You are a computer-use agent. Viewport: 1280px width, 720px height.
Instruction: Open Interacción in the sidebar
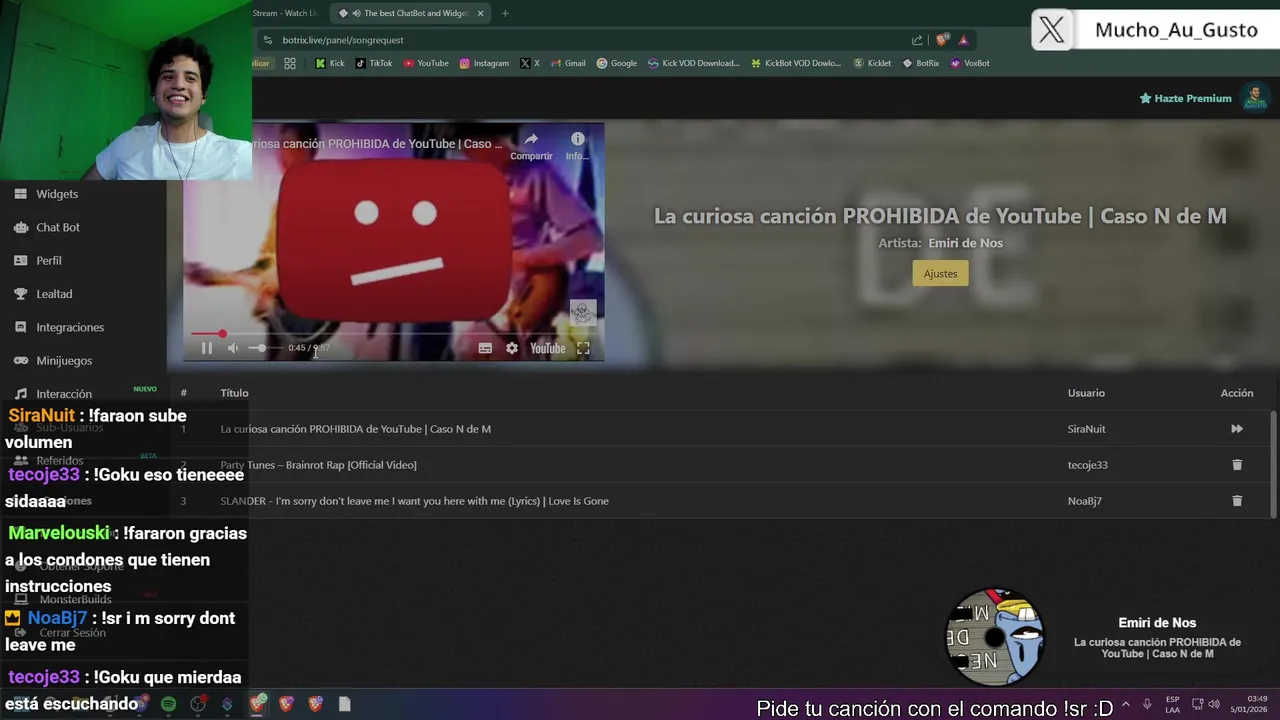pos(64,394)
